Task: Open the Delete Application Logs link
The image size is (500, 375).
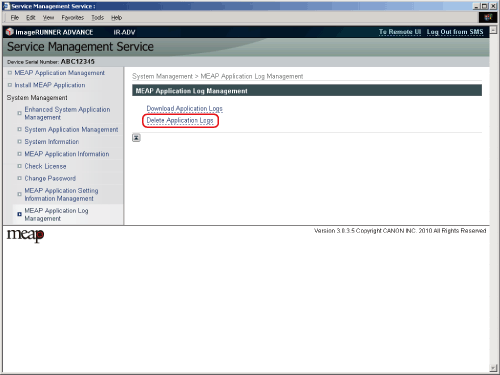Action: [180, 120]
